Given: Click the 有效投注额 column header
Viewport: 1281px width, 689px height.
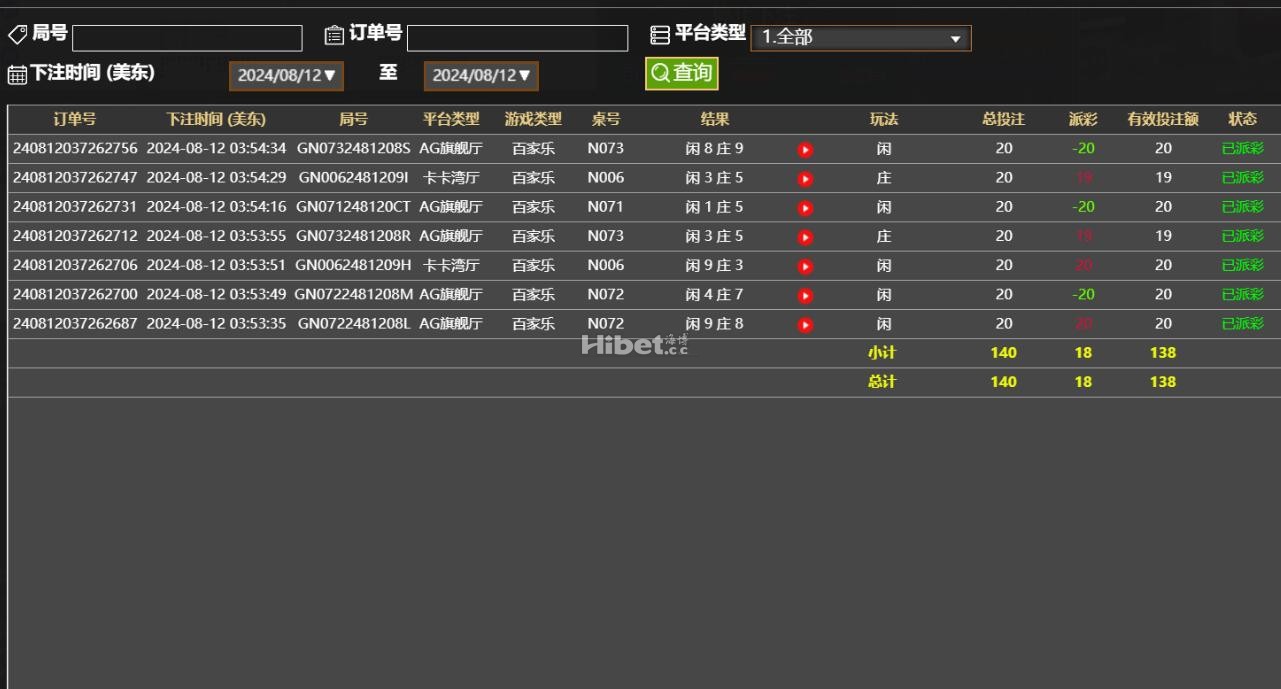Looking at the screenshot, I should (1163, 119).
